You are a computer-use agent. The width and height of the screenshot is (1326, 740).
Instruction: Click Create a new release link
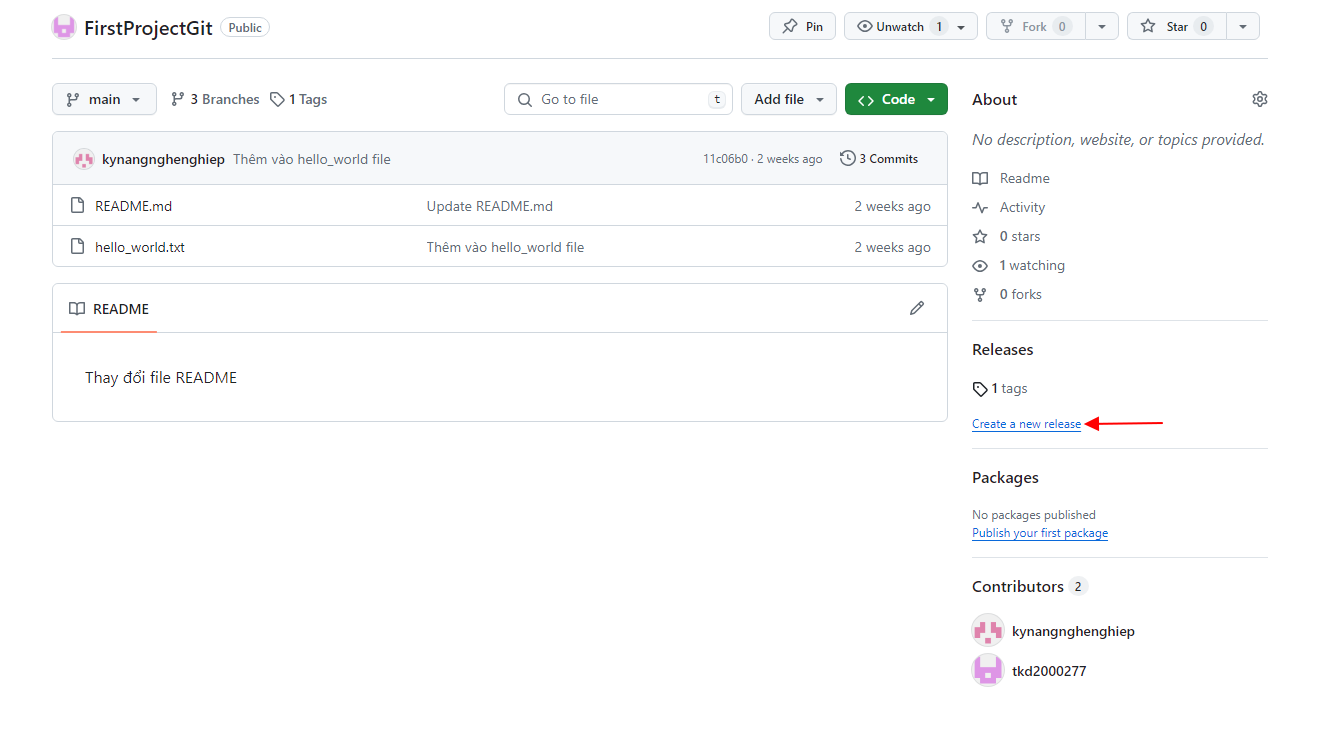pos(1026,424)
